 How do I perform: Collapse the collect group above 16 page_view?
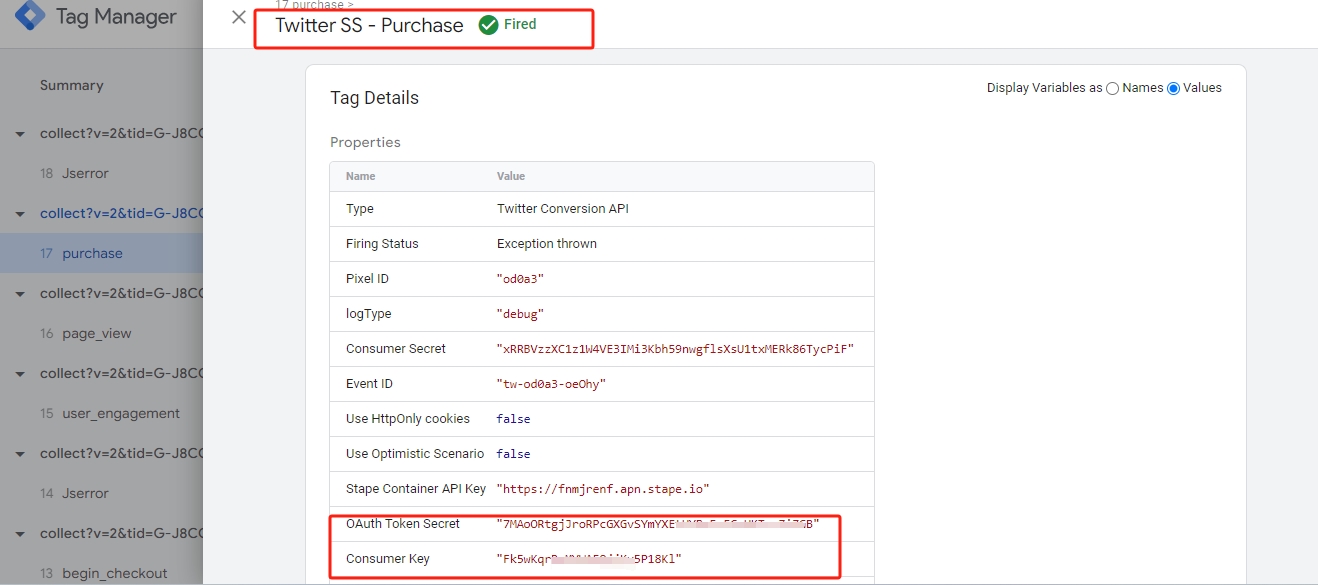(20, 294)
